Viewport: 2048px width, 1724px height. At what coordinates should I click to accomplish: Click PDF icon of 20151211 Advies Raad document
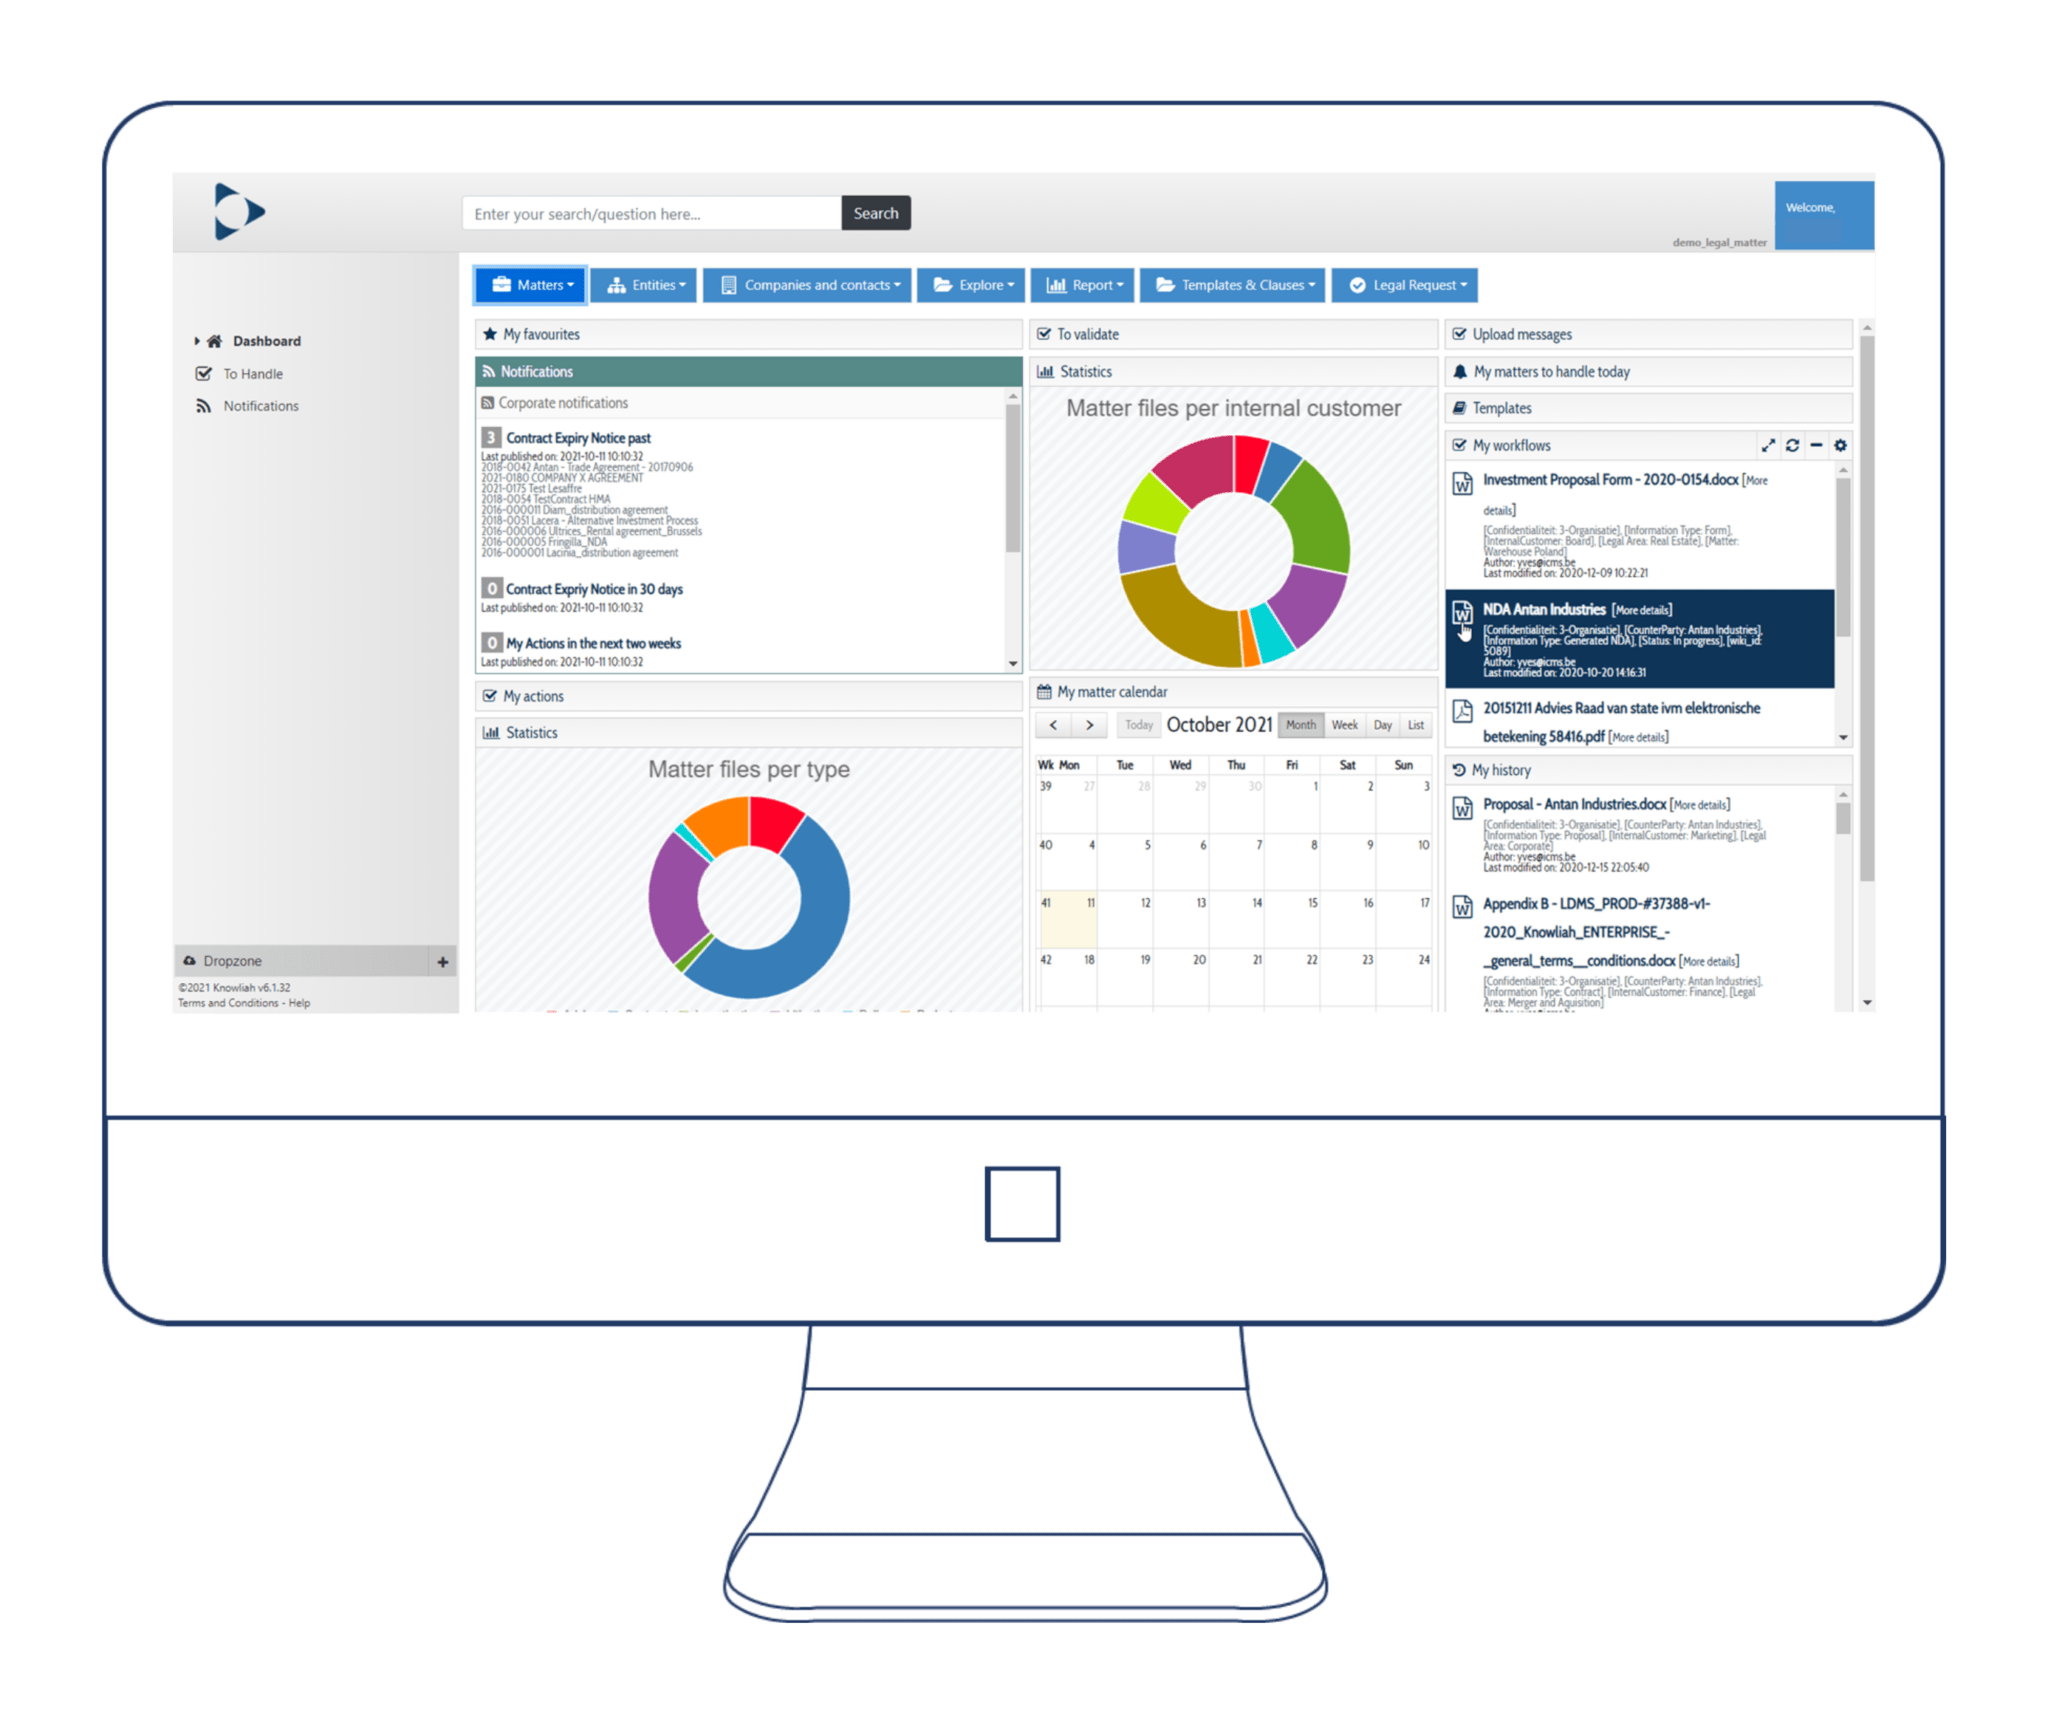(1462, 711)
